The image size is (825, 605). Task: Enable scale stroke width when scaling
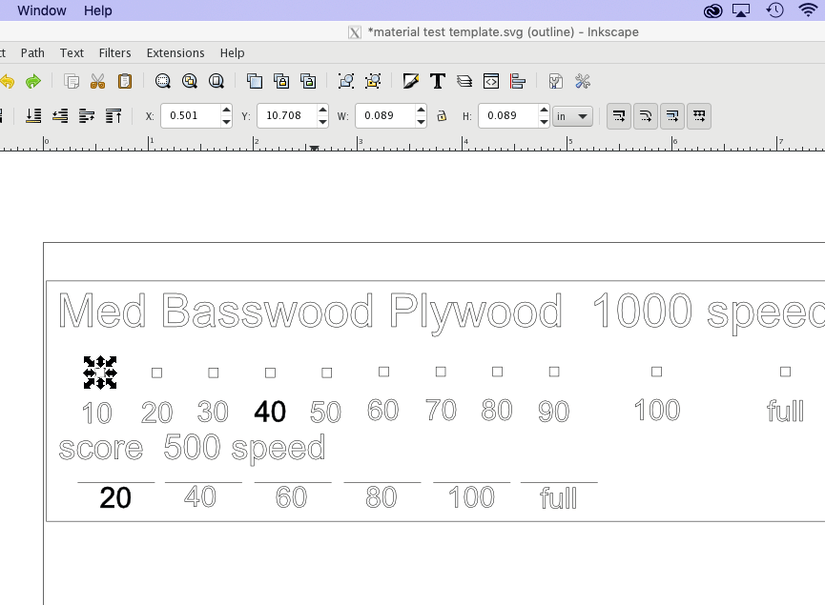pos(619,116)
